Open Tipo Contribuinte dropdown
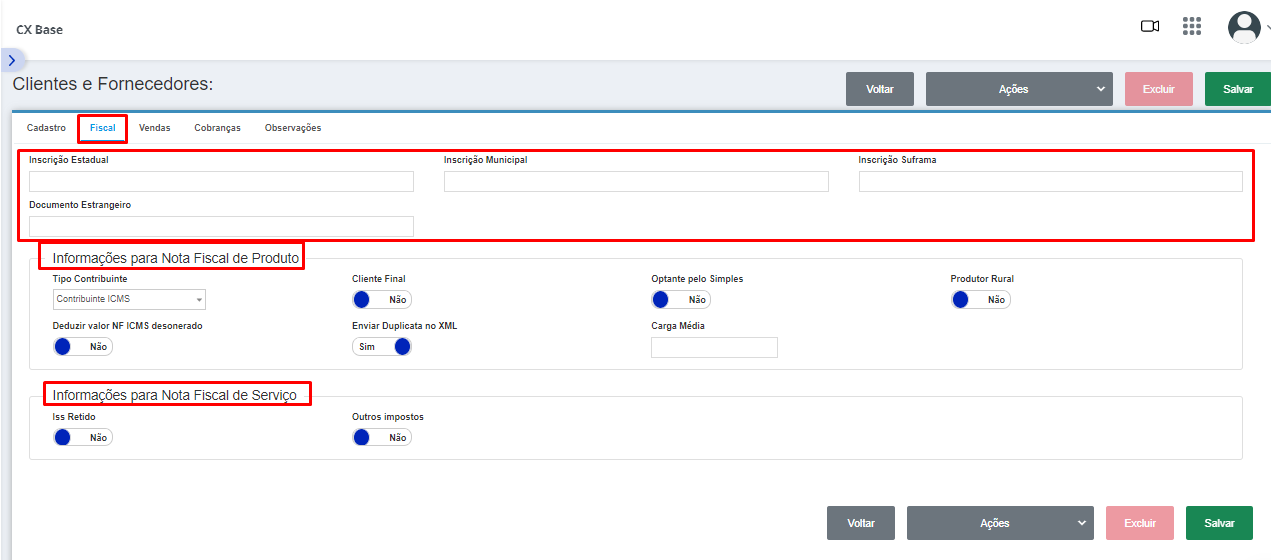1271x560 pixels. tap(129, 299)
